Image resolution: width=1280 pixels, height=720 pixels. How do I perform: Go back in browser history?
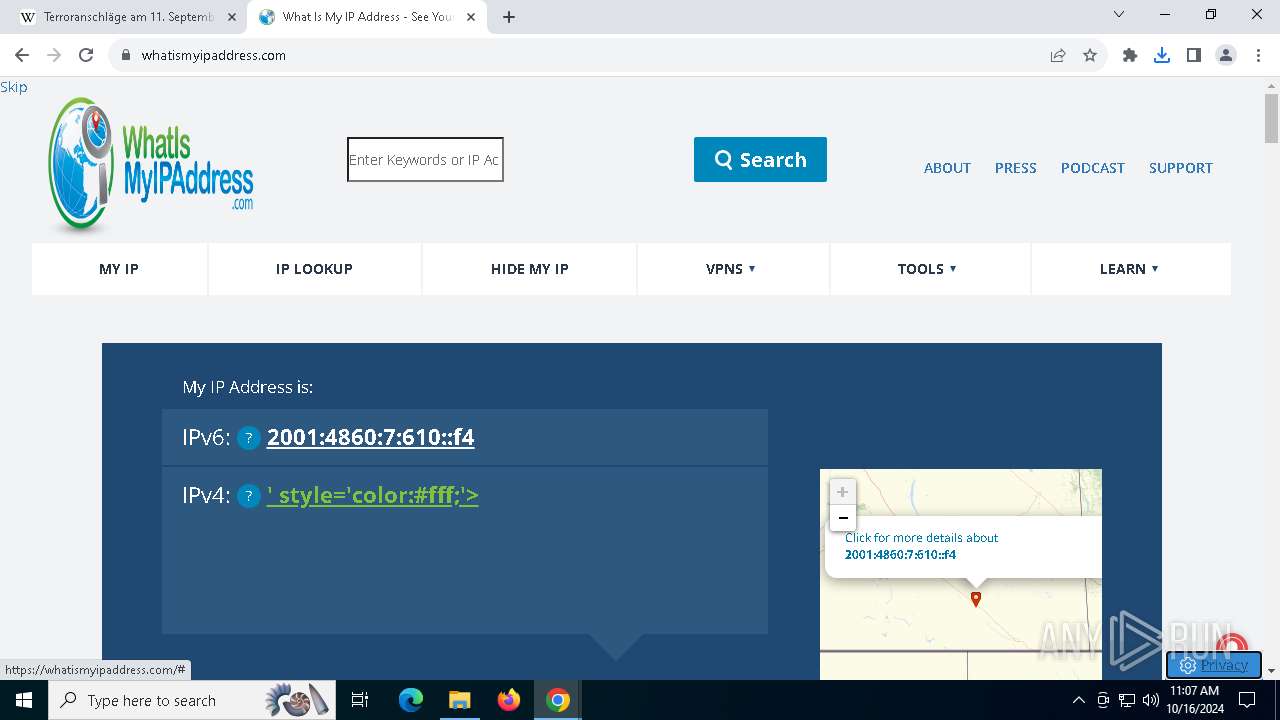[x=22, y=55]
